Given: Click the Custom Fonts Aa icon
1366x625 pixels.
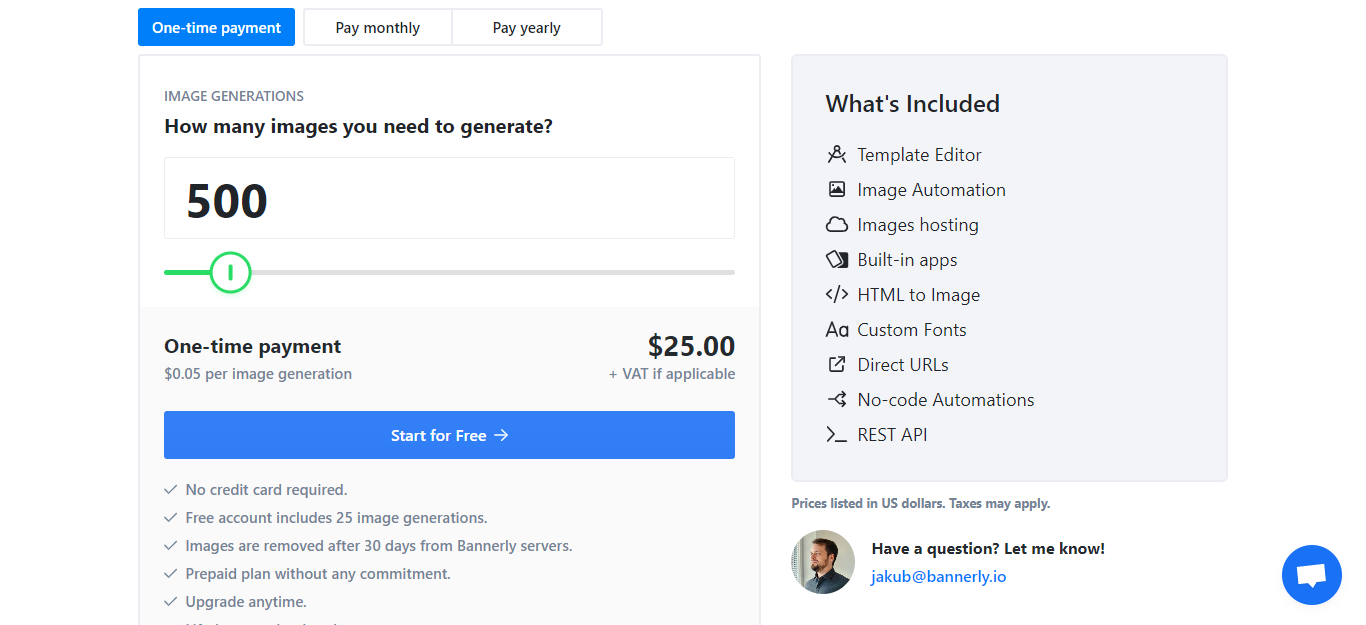Looking at the screenshot, I should [837, 330].
